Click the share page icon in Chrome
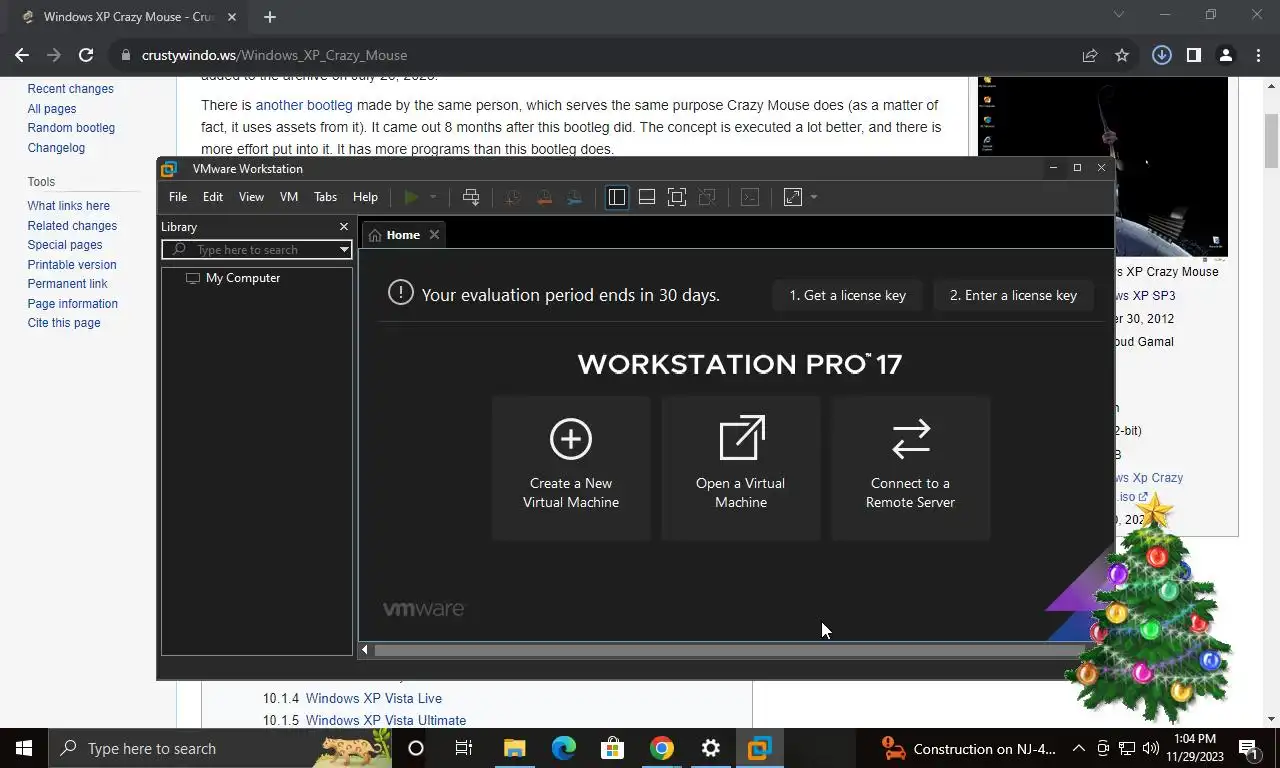This screenshot has width=1280, height=768. point(1090,55)
